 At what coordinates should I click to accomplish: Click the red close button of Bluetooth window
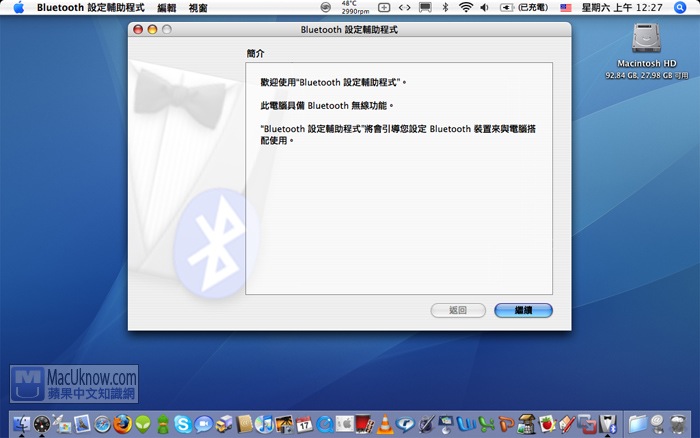[138, 29]
